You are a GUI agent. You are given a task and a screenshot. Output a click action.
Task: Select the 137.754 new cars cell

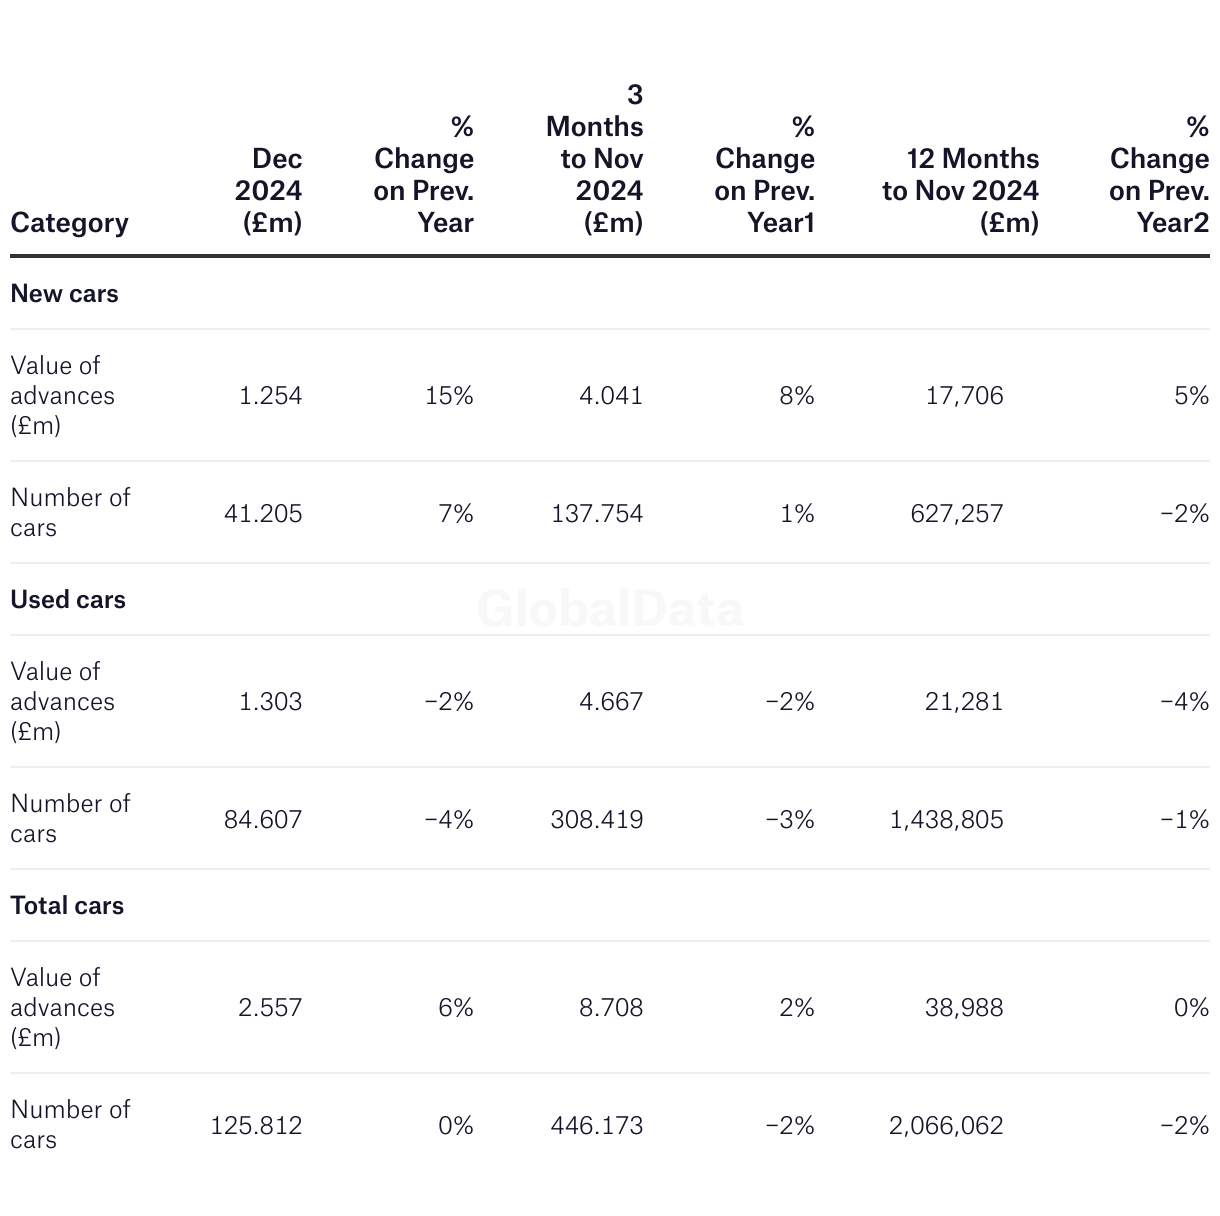tap(597, 514)
